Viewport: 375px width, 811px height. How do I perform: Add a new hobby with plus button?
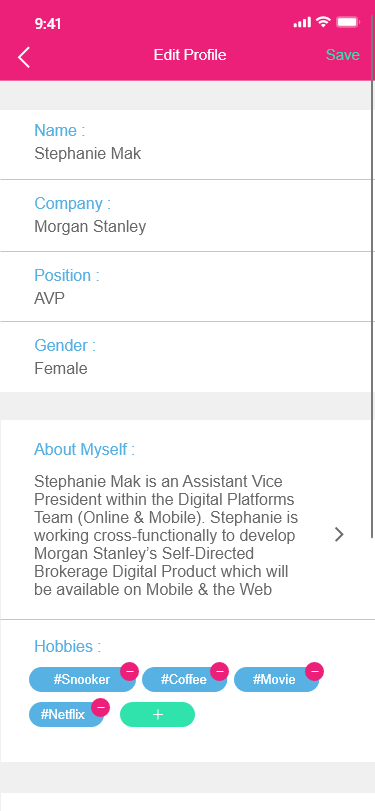coord(158,714)
